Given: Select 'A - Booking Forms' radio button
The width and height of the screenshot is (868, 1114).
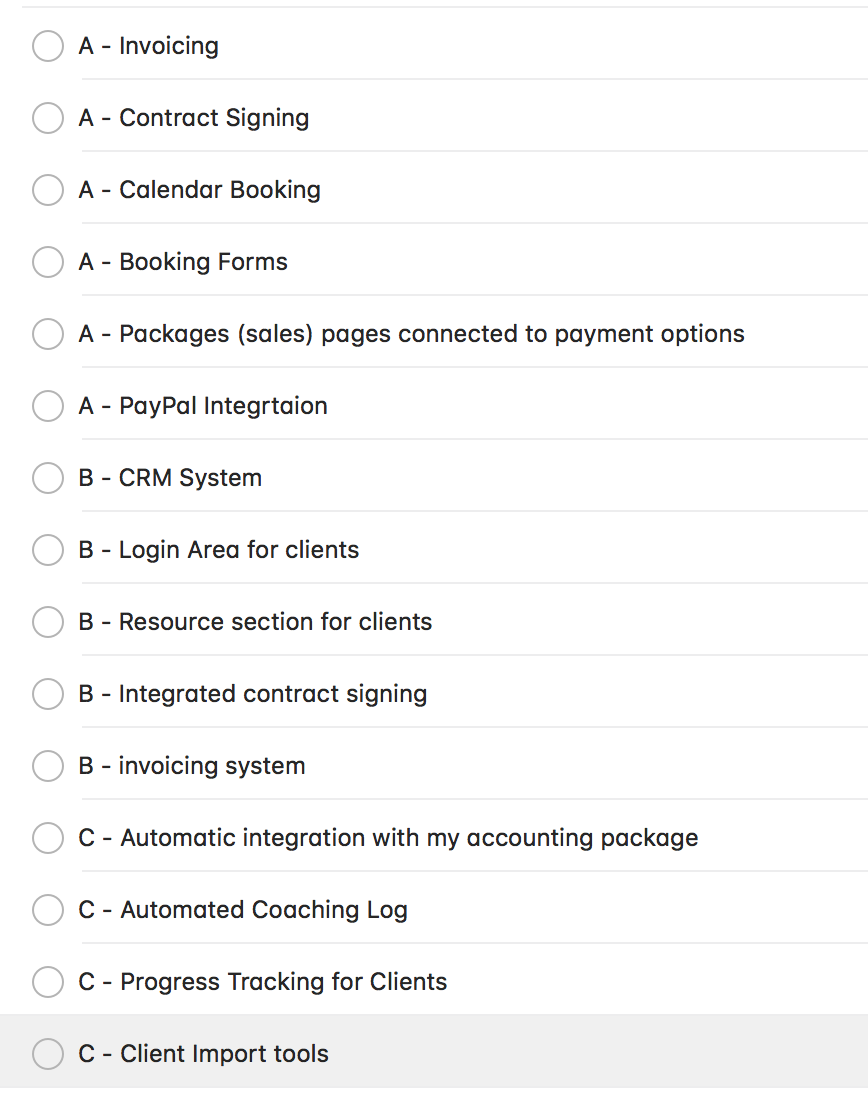Looking at the screenshot, I should (48, 262).
